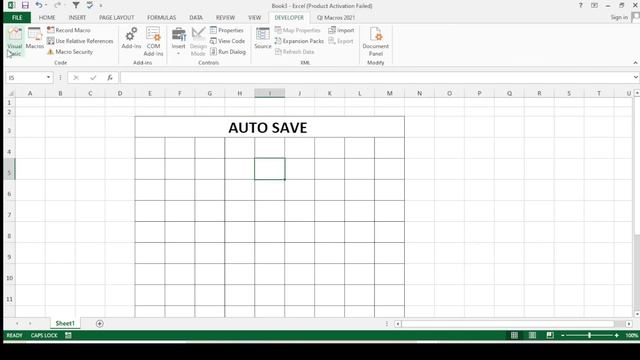Click the zoom out minus button
The height and width of the screenshot is (360, 640).
click(563, 336)
